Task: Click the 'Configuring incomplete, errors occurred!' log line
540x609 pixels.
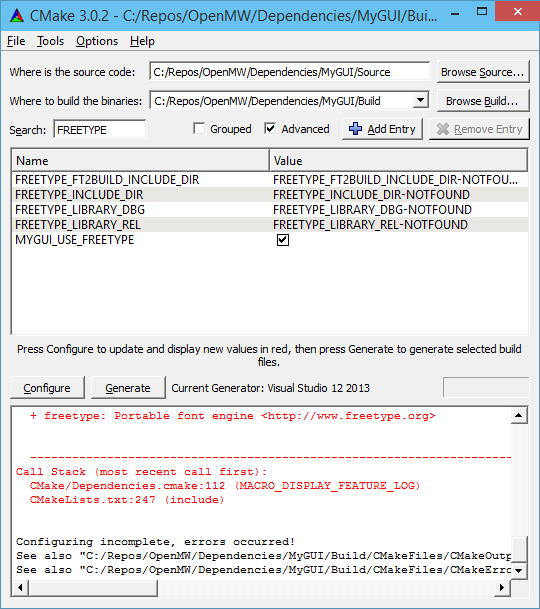Action: pyautogui.click(x=155, y=541)
